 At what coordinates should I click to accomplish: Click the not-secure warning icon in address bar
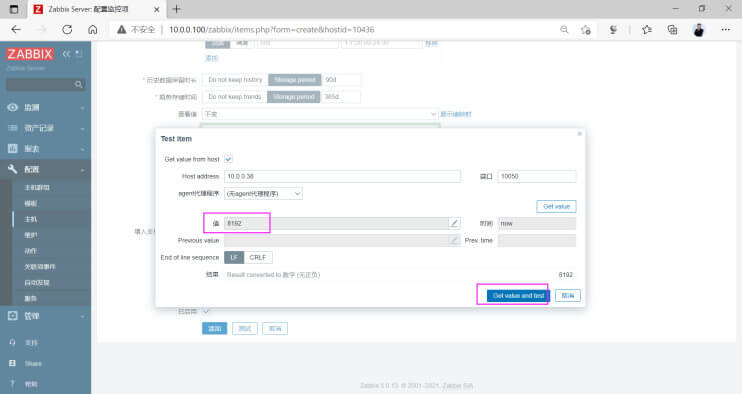pyautogui.click(x=122, y=29)
